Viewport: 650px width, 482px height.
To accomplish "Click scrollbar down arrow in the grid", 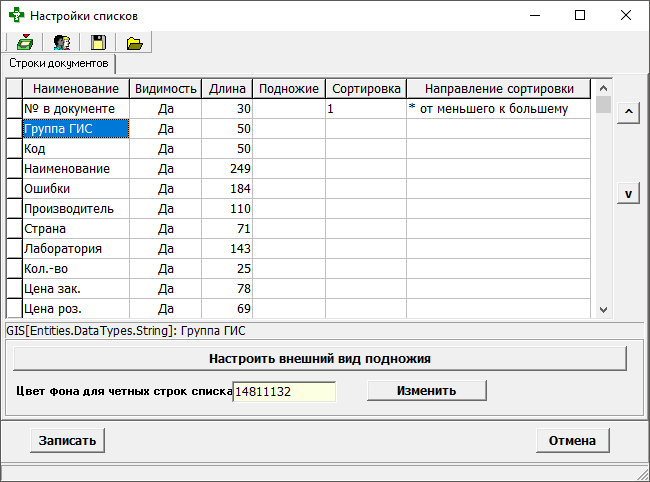I will [602, 310].
